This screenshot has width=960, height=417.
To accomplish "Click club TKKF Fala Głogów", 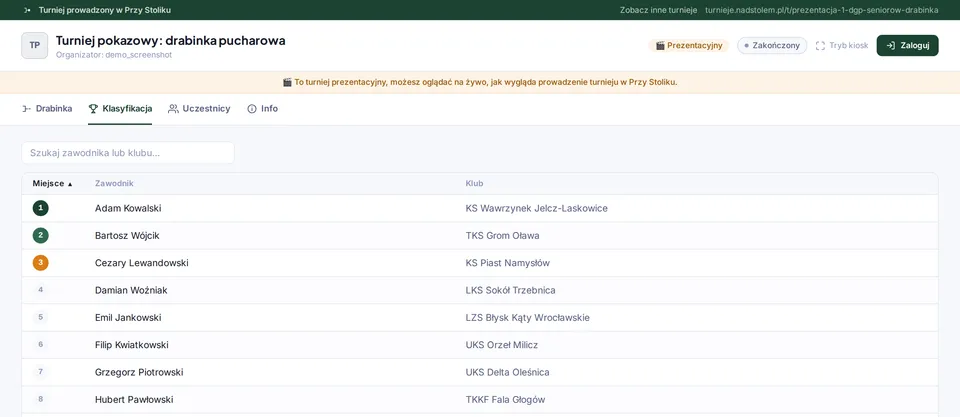I will (505, 399).
